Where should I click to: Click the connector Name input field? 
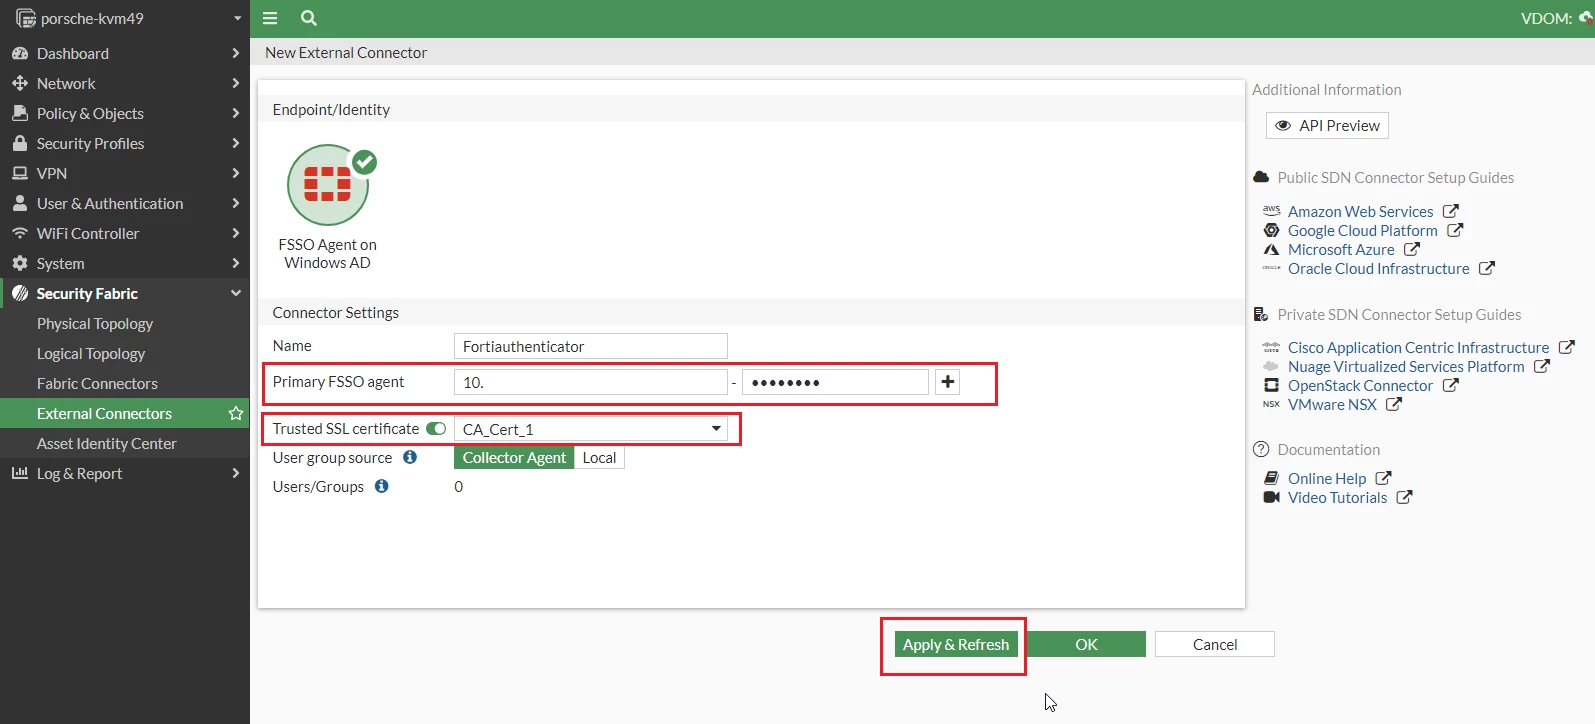coord(591,346)
